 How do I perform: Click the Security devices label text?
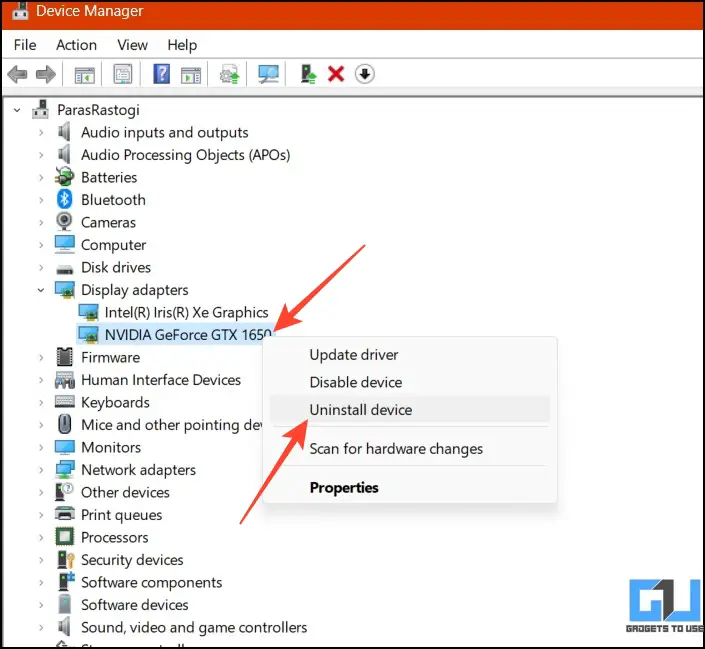pyautogui.click(x=132, y=559)
